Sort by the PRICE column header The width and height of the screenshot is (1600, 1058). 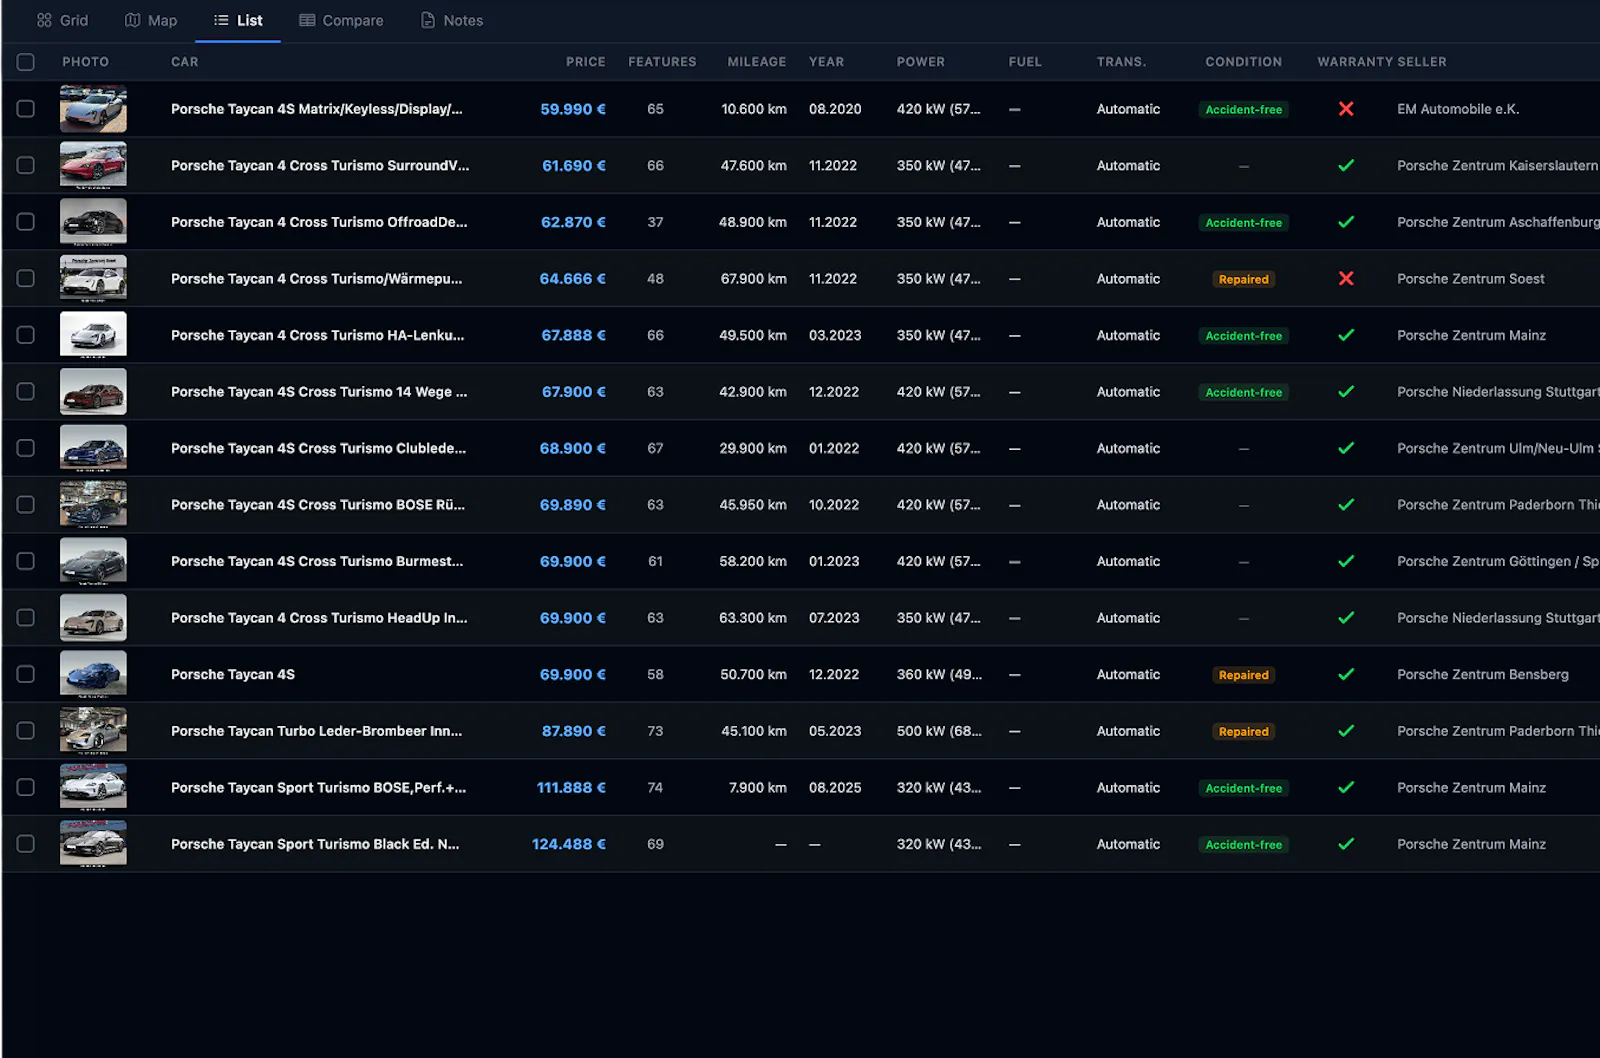pyautogui.click(x=585, y=62)
